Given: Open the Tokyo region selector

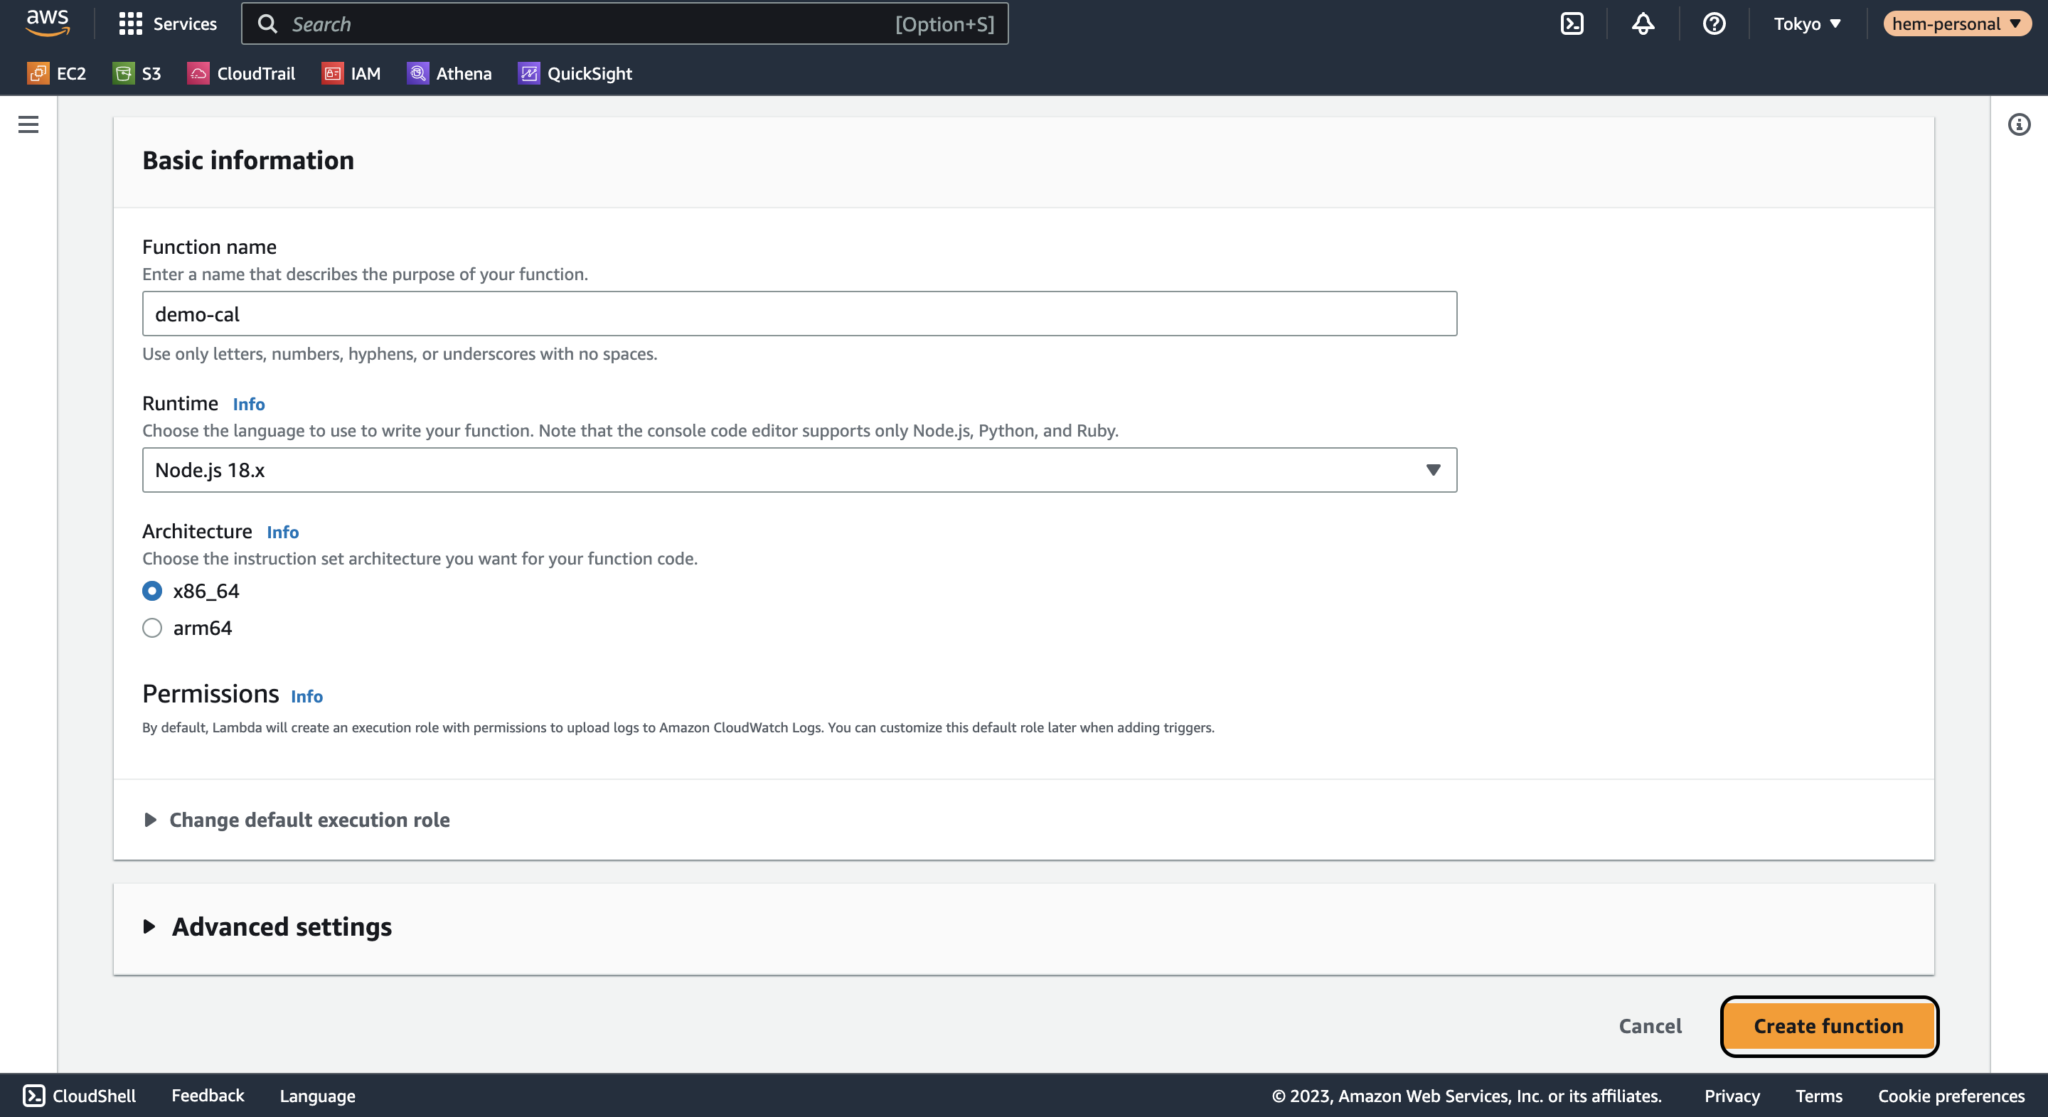Looking at the screenshot, I should (1806, 23).
